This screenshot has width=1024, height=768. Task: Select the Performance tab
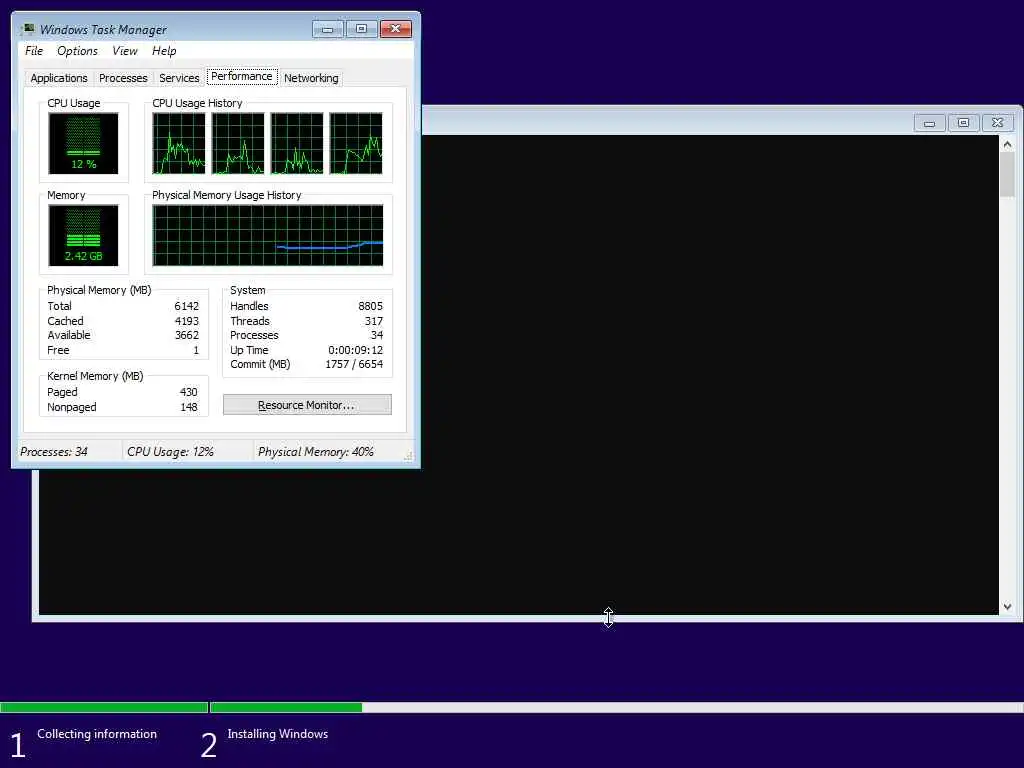pos(242,76)
